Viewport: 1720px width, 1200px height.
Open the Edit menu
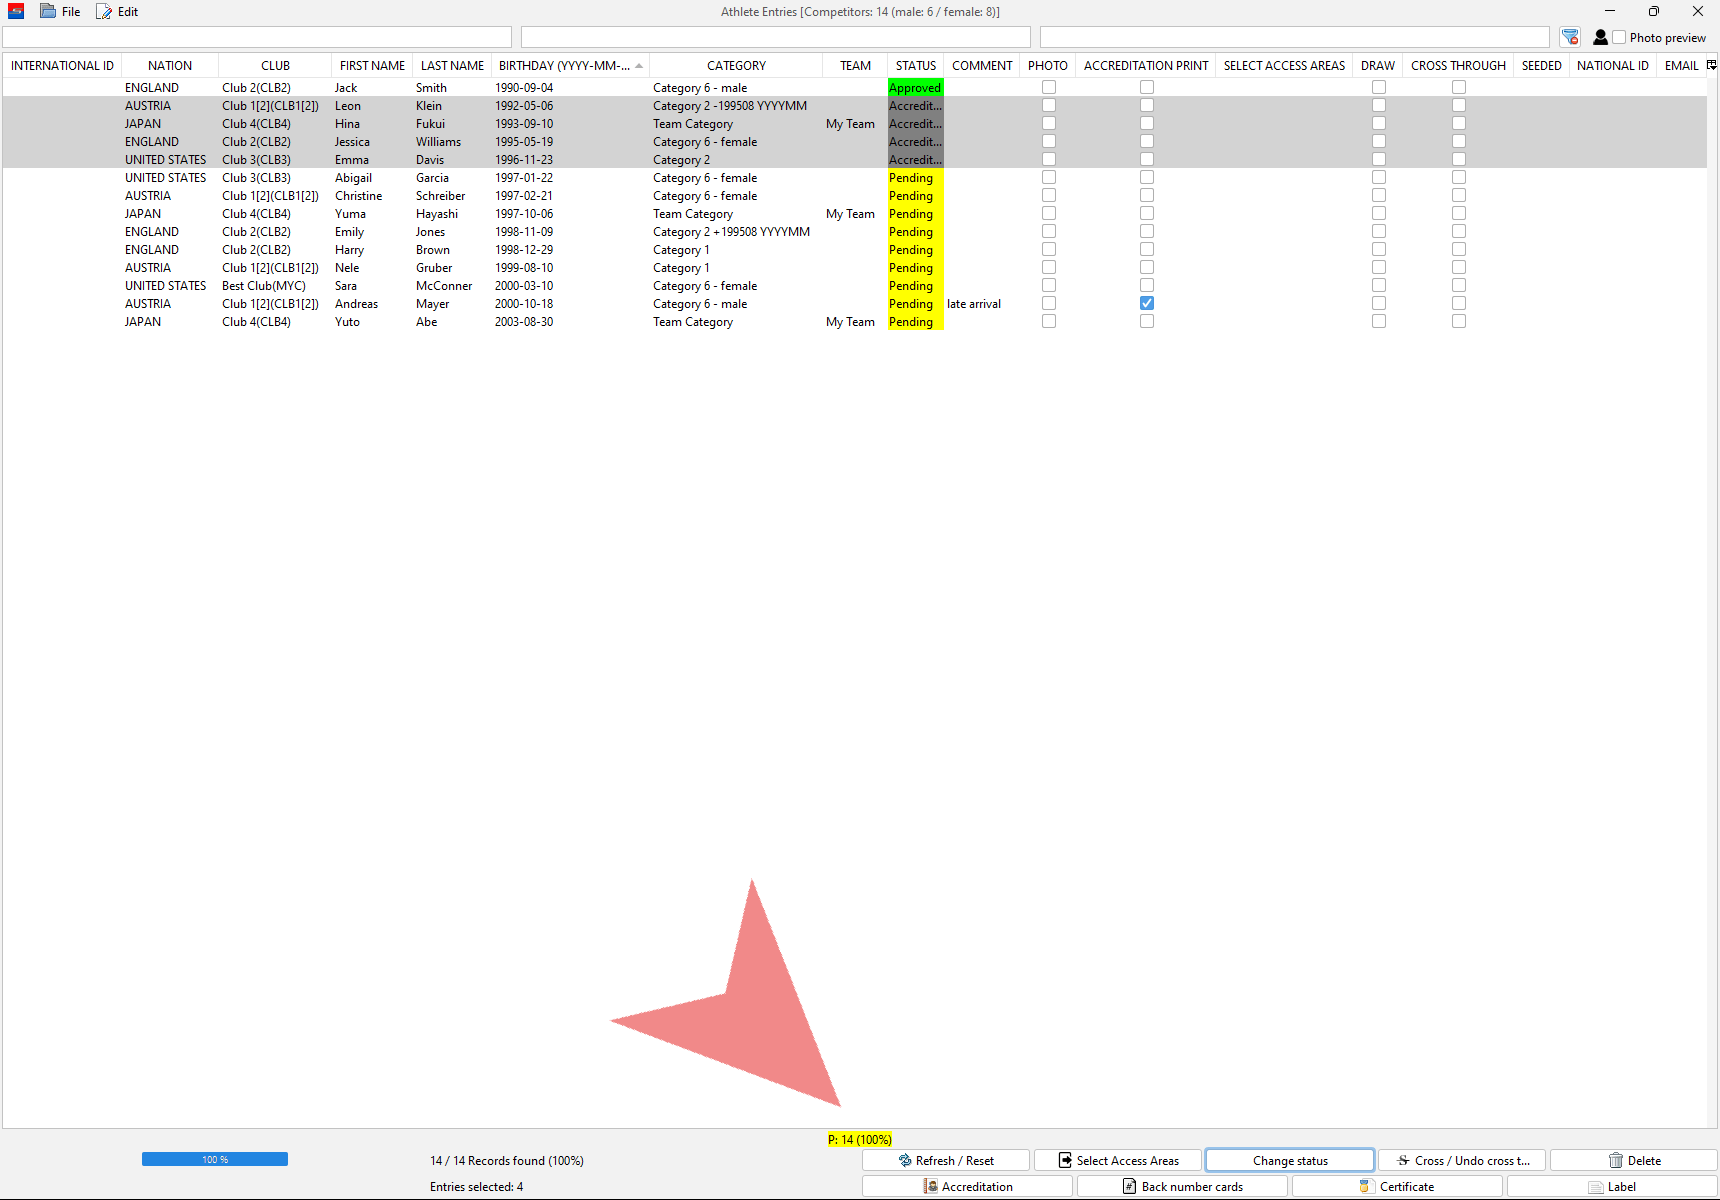coord(118,12)
